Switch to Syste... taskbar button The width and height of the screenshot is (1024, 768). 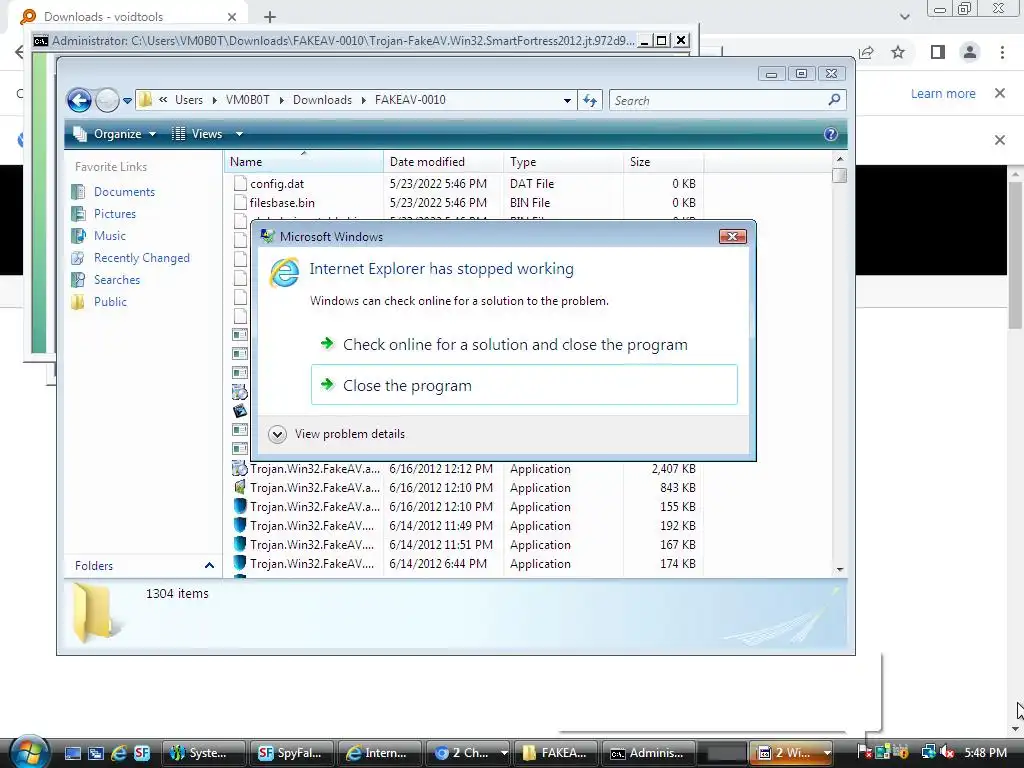[203, 753]
